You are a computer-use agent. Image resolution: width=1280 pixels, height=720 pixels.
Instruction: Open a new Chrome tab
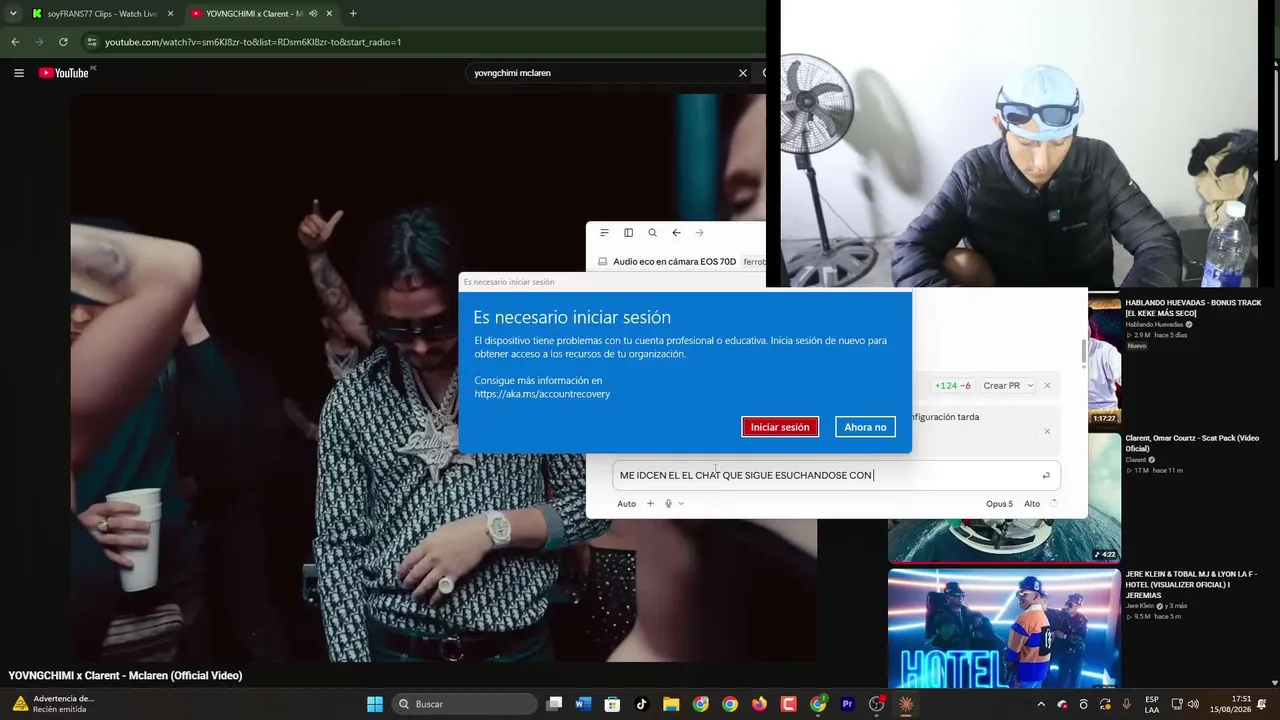tap(353, 13)
